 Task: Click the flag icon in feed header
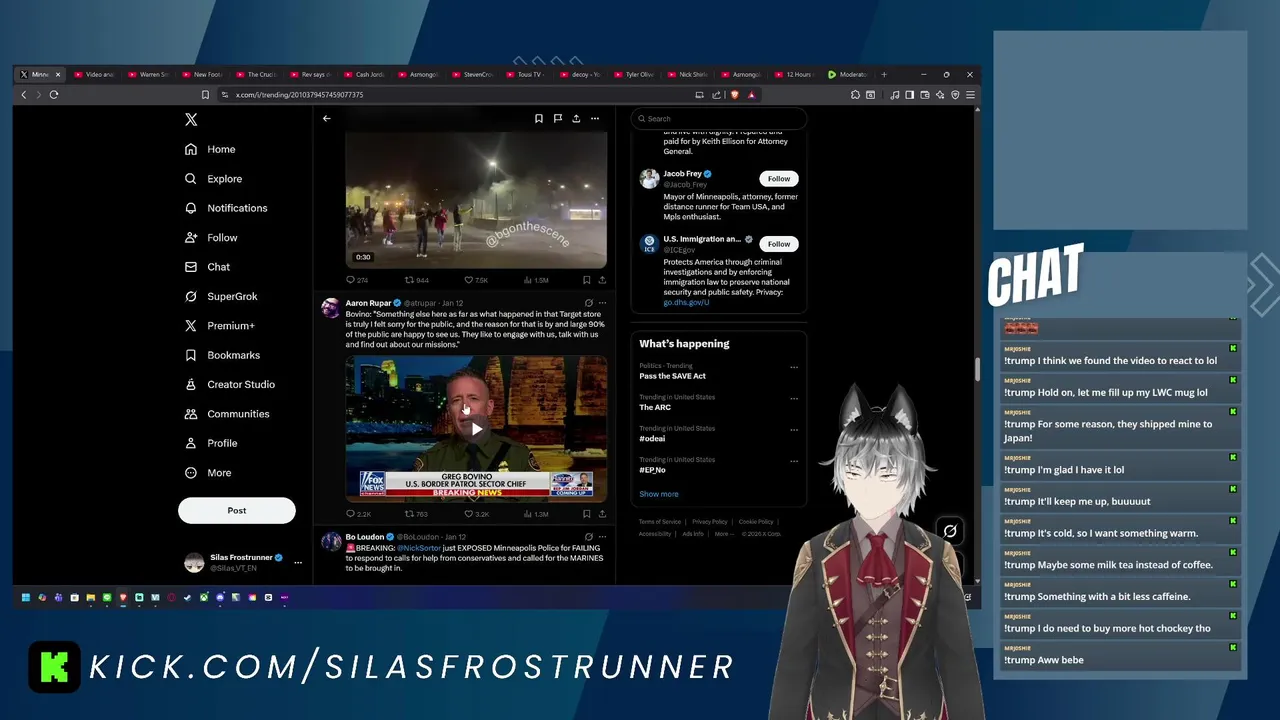[x=557, y=118]
